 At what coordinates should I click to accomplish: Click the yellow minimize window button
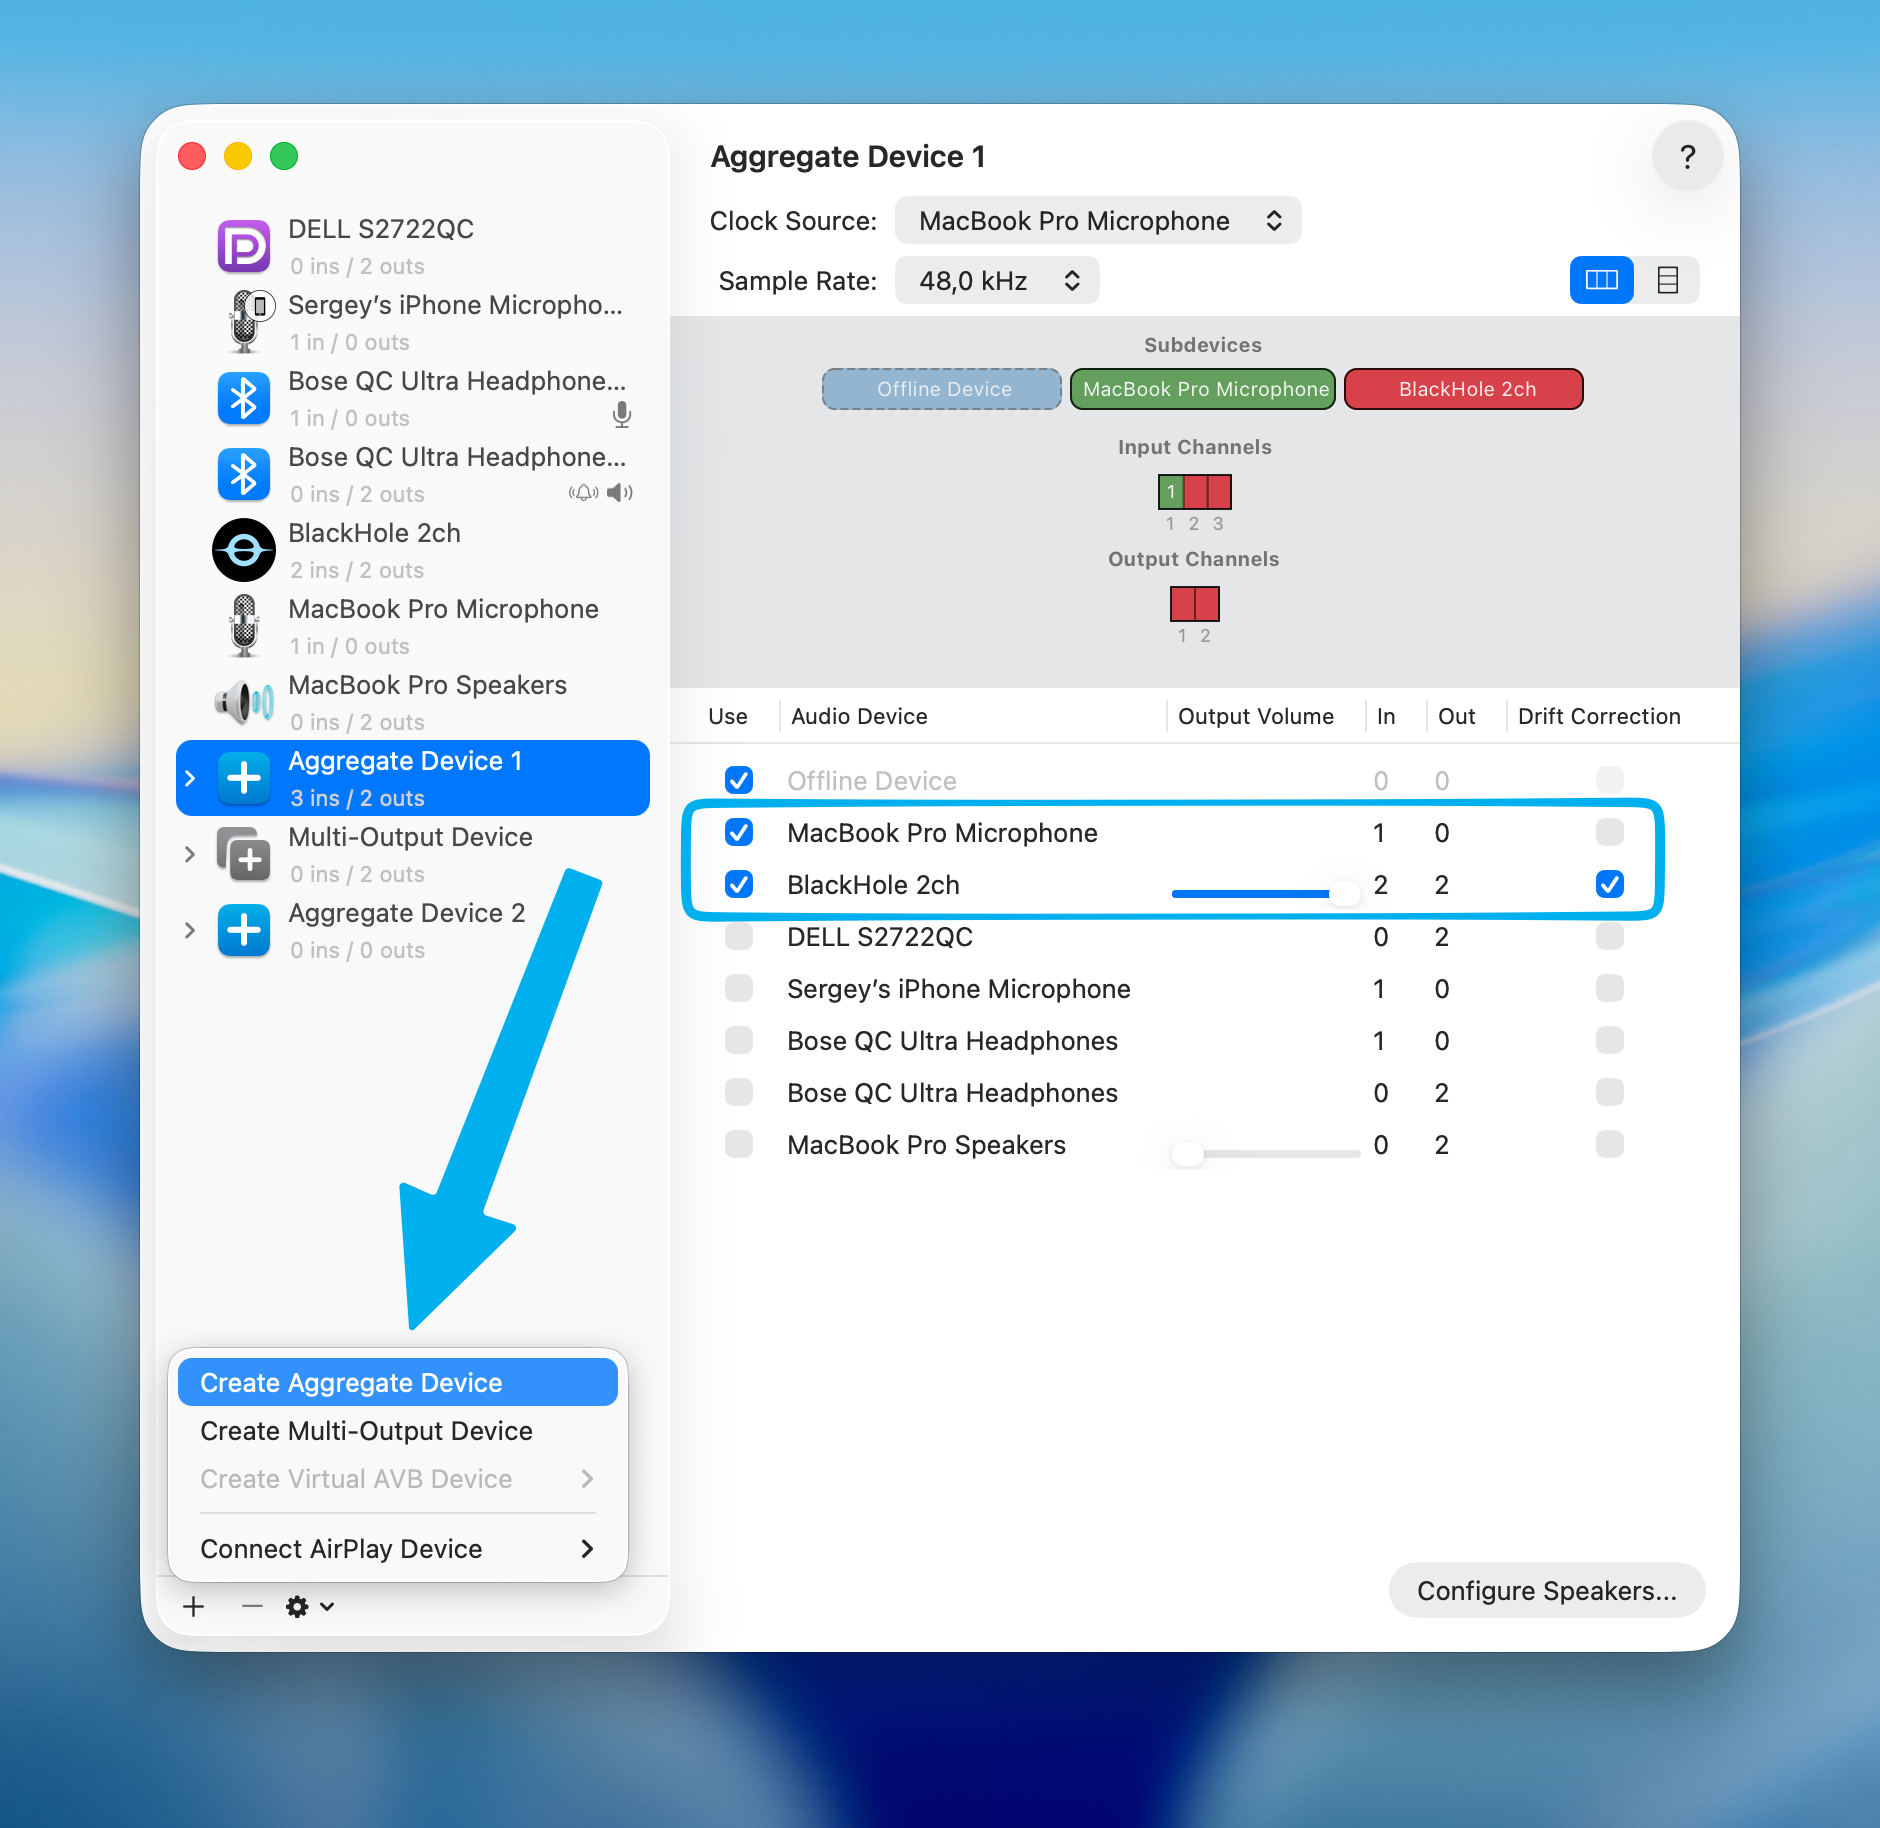click(238, 156)
